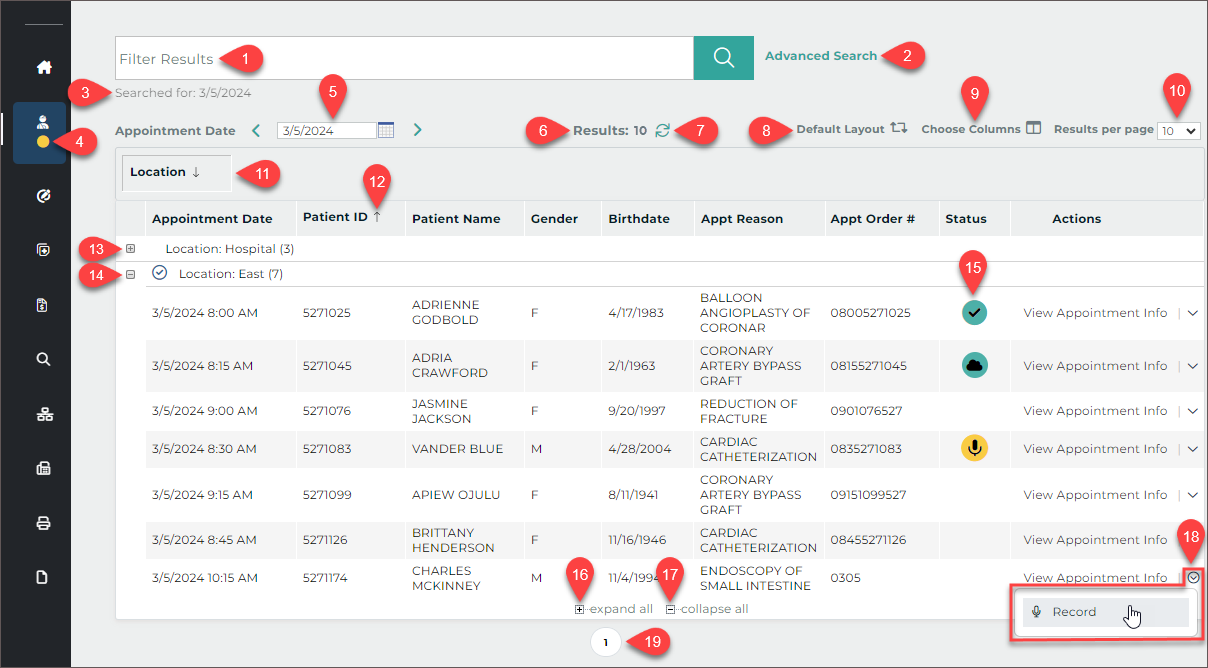Expand the Location: Hospital group

(130, 248)
